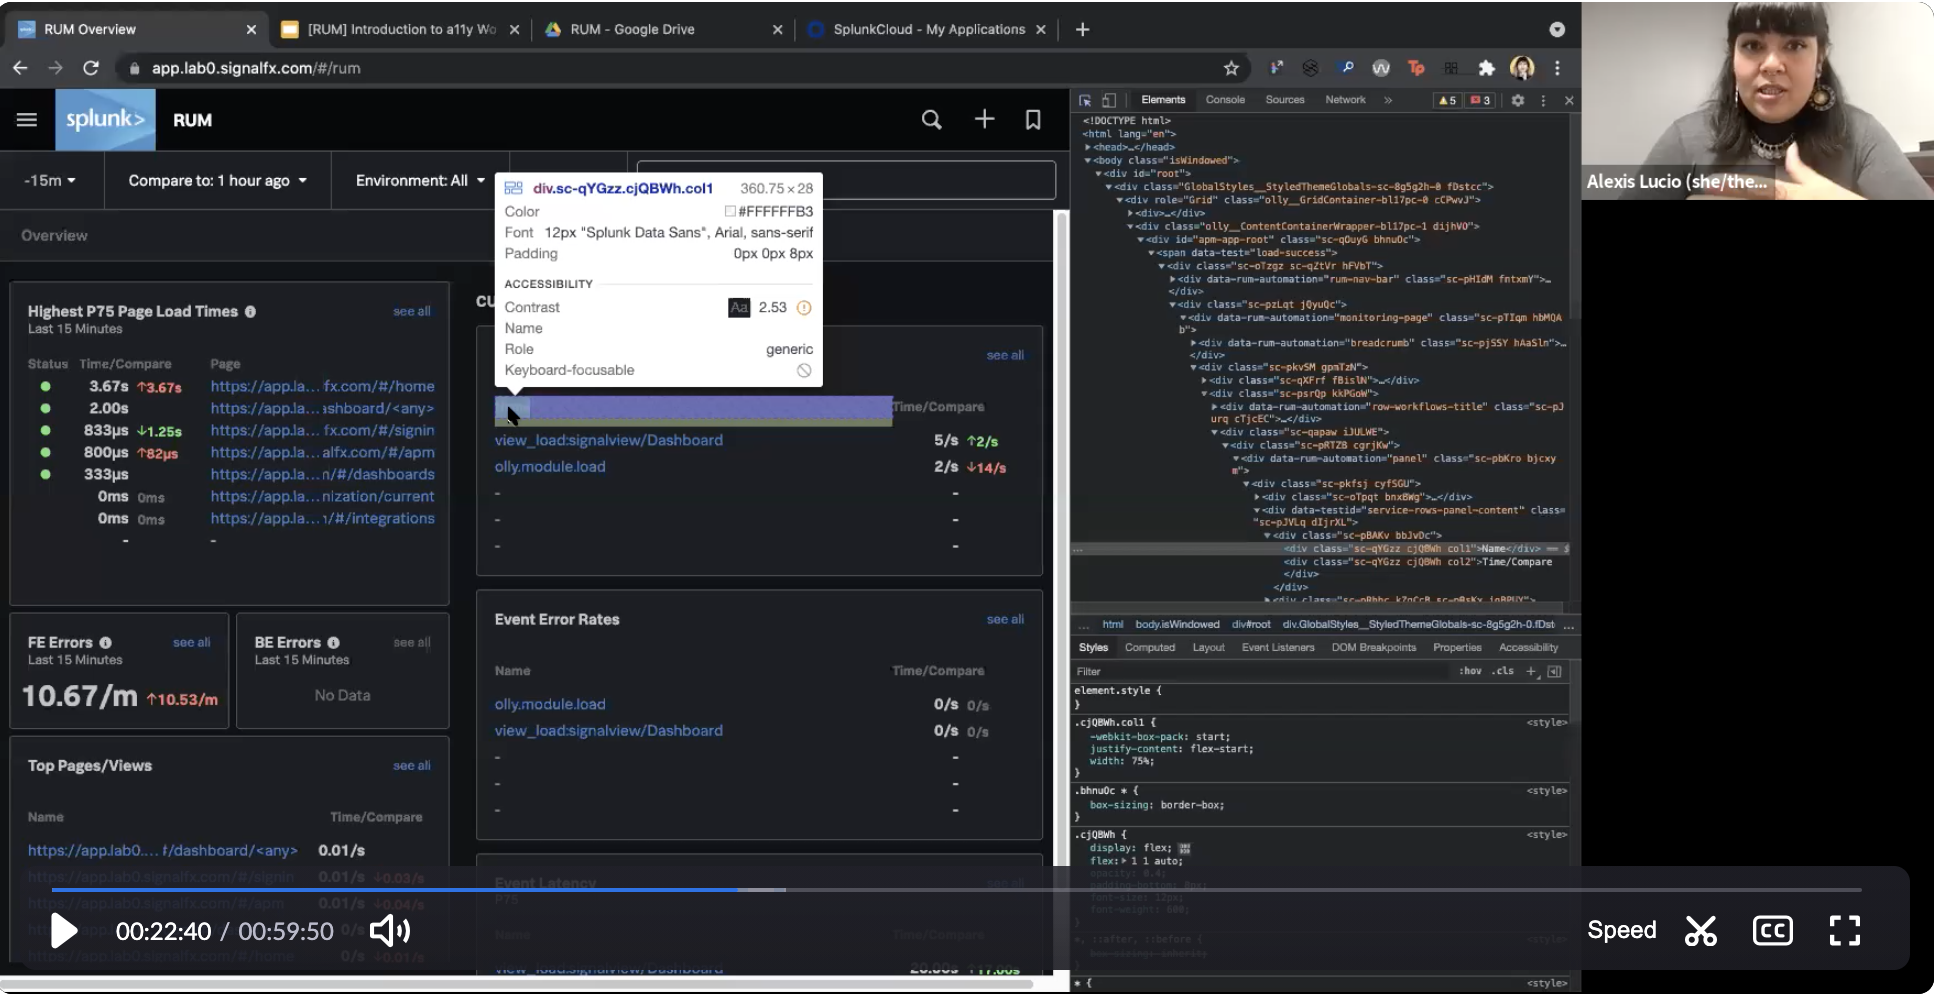Open the Splunk hamburger navigation menu
This screenshot has width=1934, height=994.
(x=27, y=120)
